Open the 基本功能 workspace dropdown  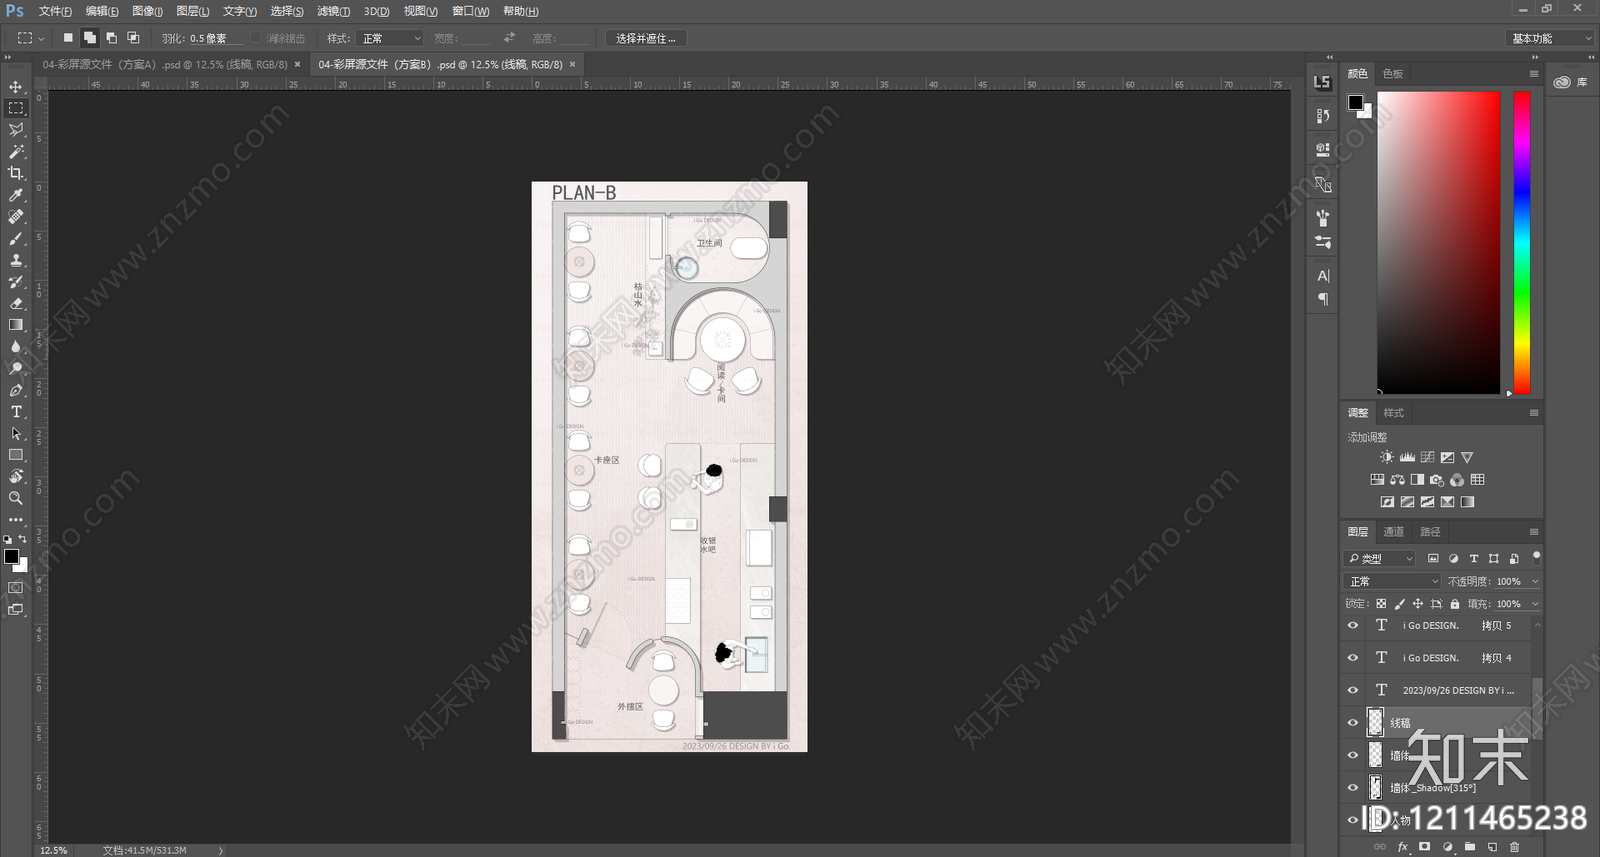[x=1550, y=38]
